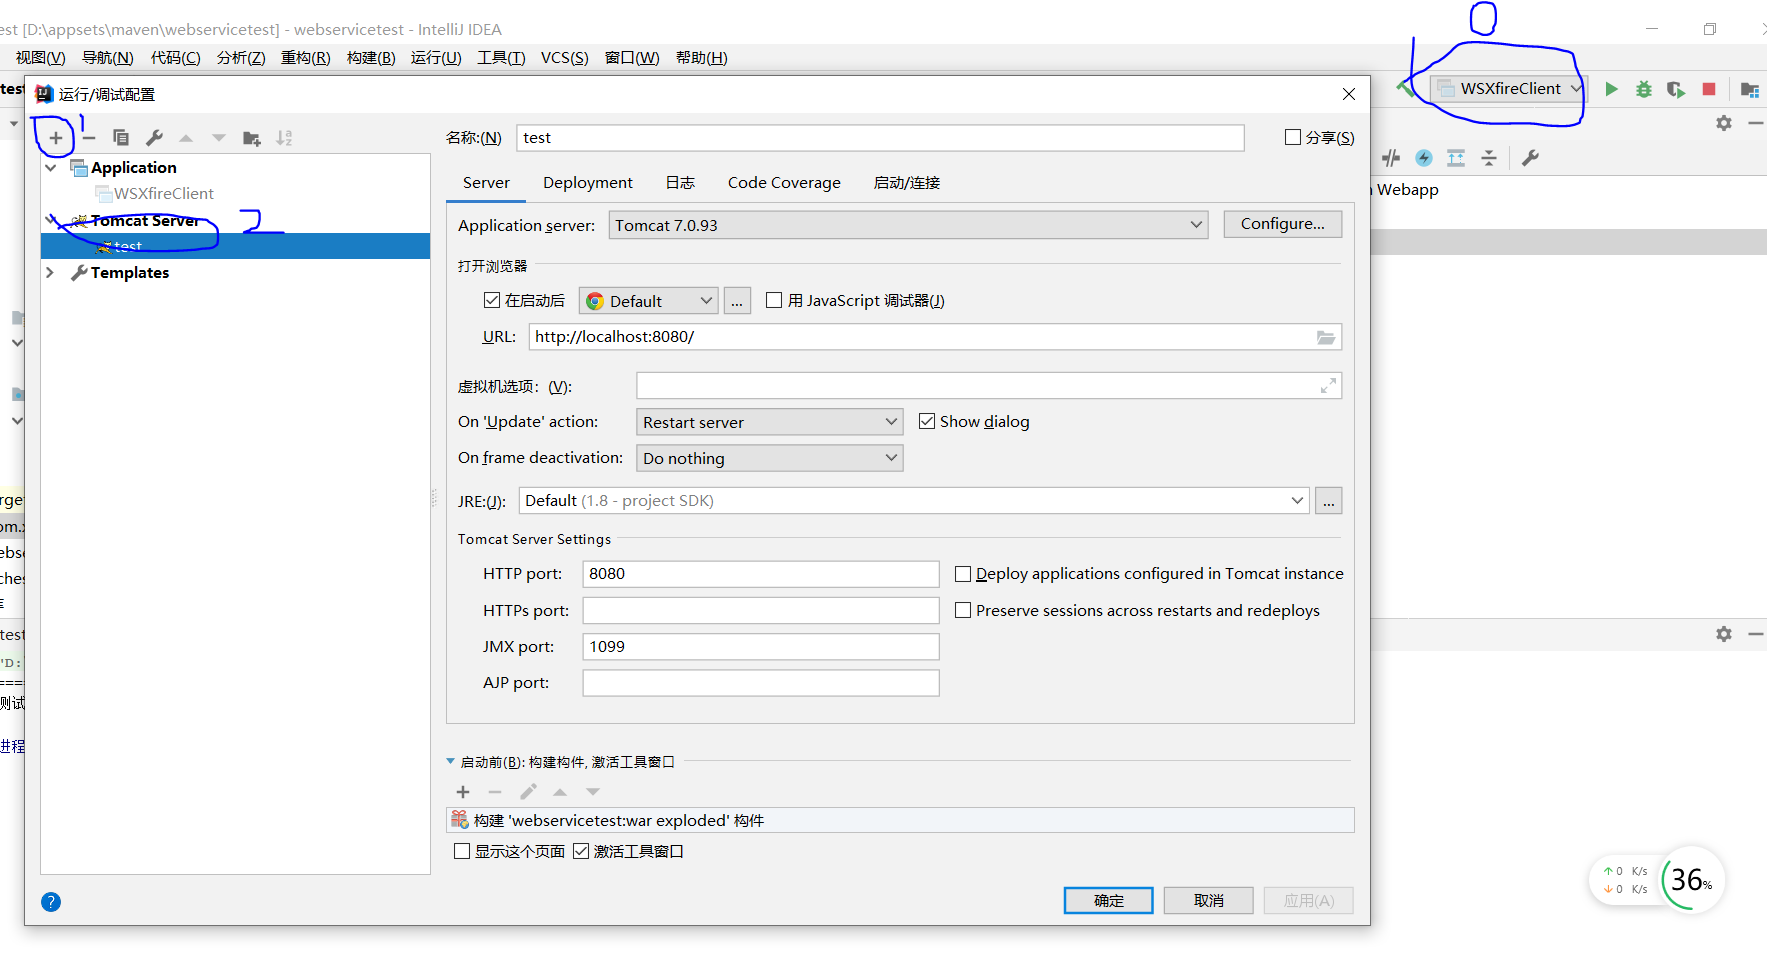Click the Configure... button

(x=1283, y=224)
